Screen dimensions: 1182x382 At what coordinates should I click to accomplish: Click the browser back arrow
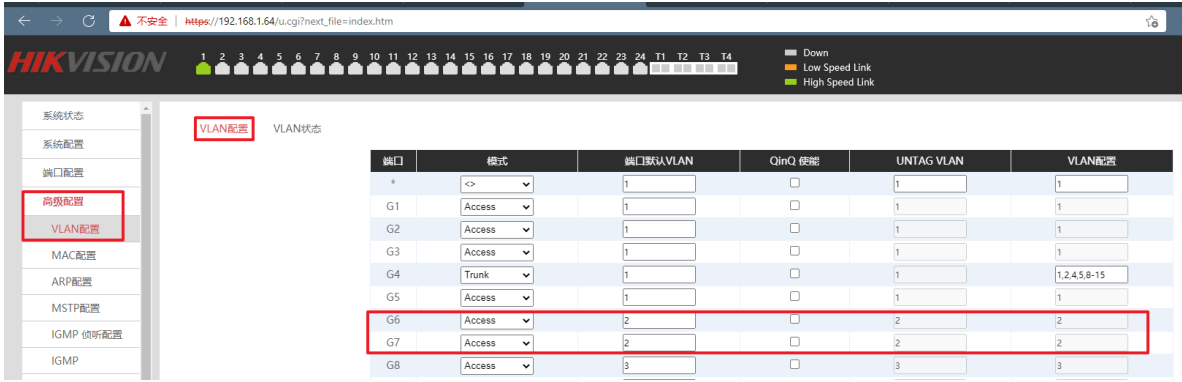click(x=23, y=21)
